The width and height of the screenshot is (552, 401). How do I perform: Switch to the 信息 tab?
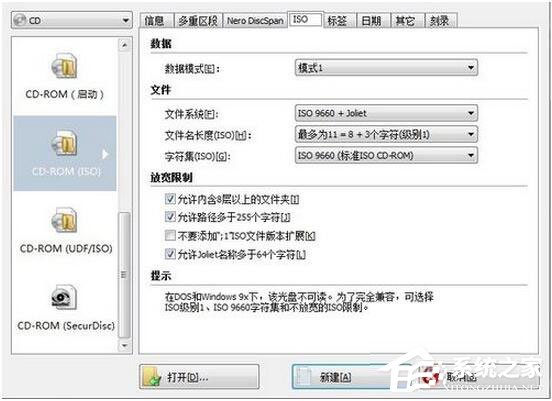click(x=156, y=21)
